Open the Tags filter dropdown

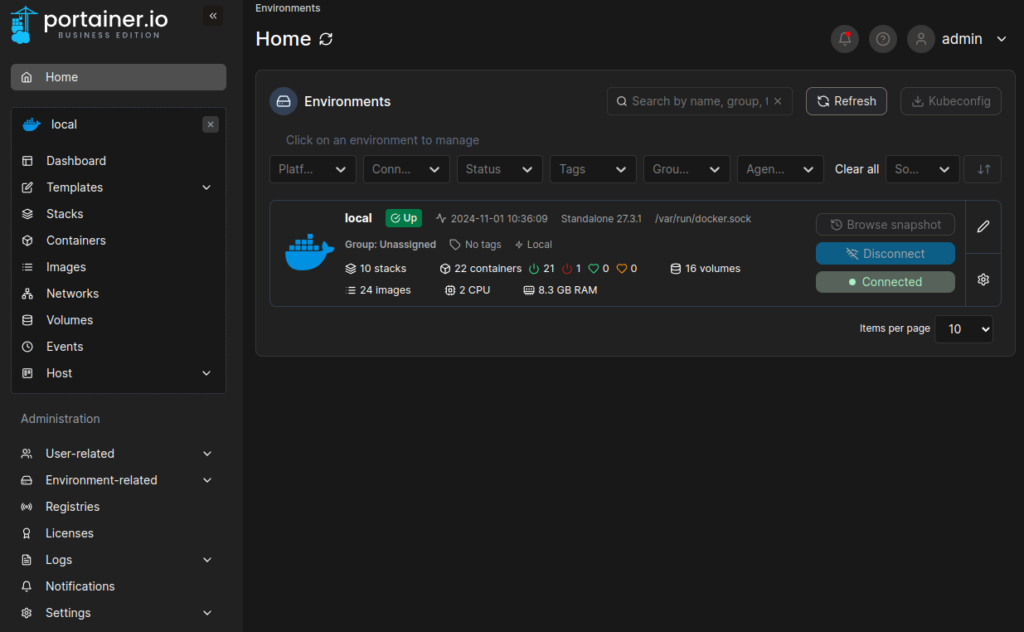click(x=593, y=169)
